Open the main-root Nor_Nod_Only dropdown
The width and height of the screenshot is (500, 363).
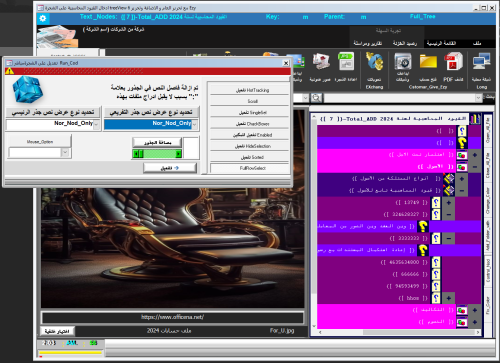coord(96,125)
